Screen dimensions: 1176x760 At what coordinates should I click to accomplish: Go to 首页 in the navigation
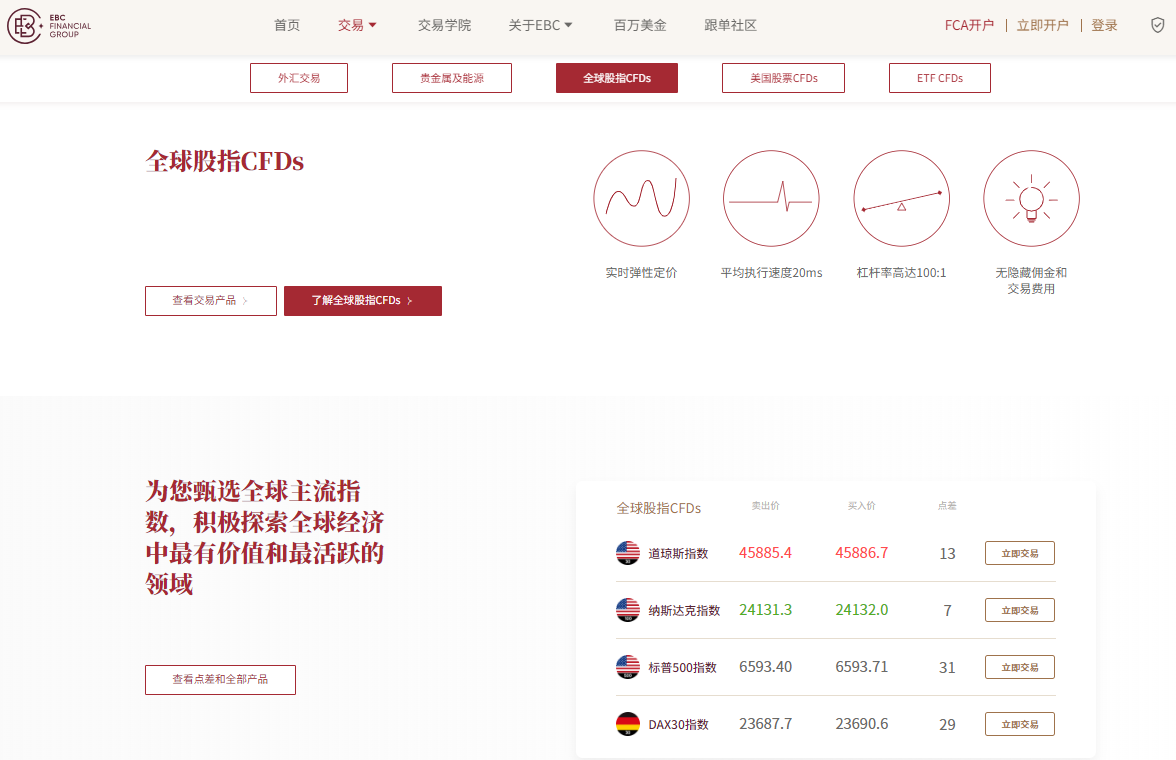click(x=286, y=26)
